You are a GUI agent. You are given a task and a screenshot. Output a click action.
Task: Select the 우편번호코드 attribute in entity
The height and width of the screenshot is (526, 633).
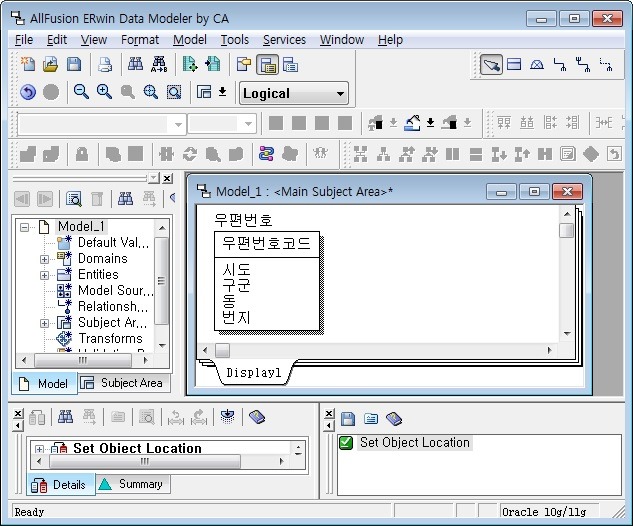click(x=266, y=243)
